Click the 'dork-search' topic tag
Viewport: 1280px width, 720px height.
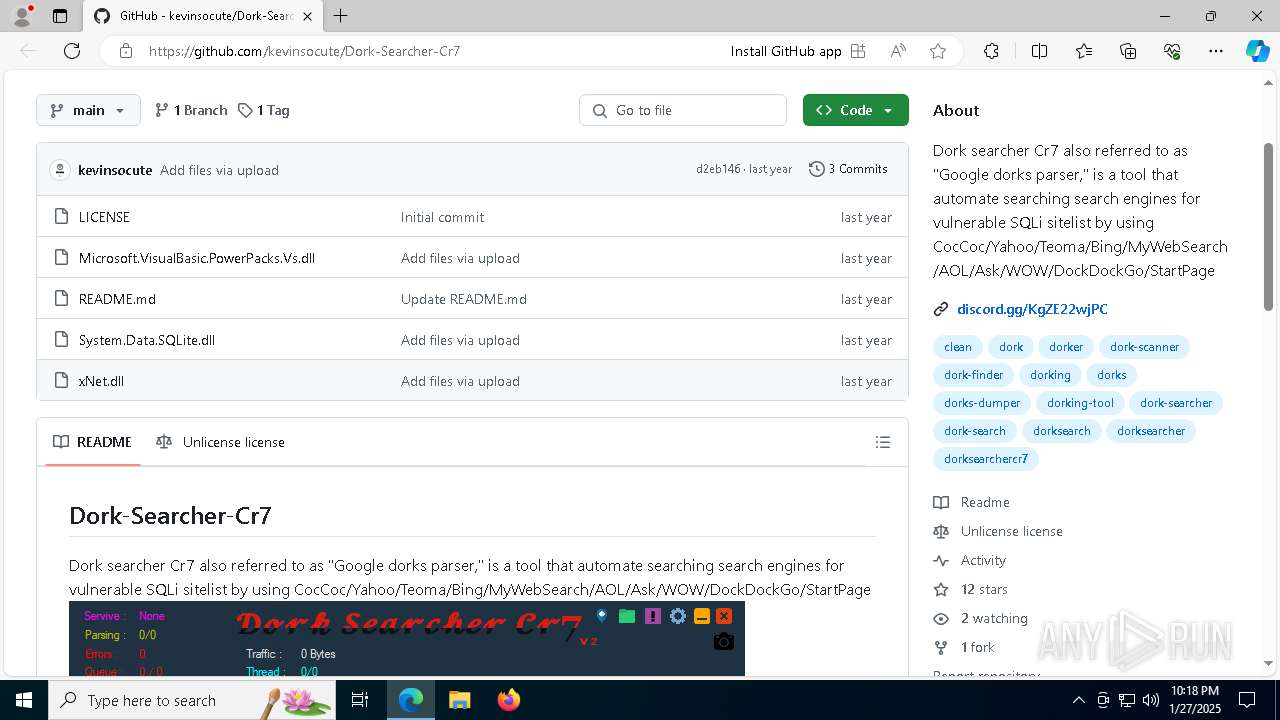tap(975, 431)
